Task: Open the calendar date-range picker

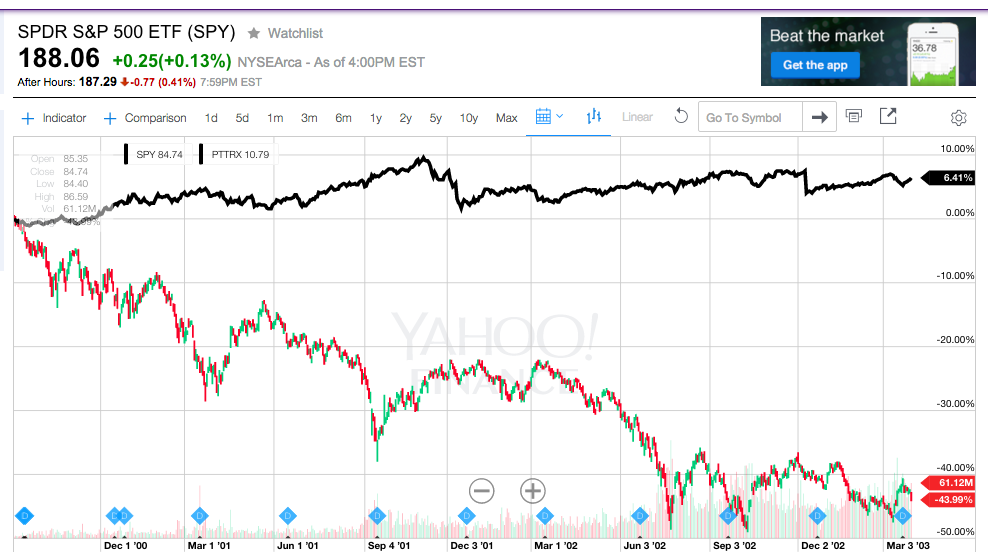Action: pyautogui.click(x=543, y=117)
